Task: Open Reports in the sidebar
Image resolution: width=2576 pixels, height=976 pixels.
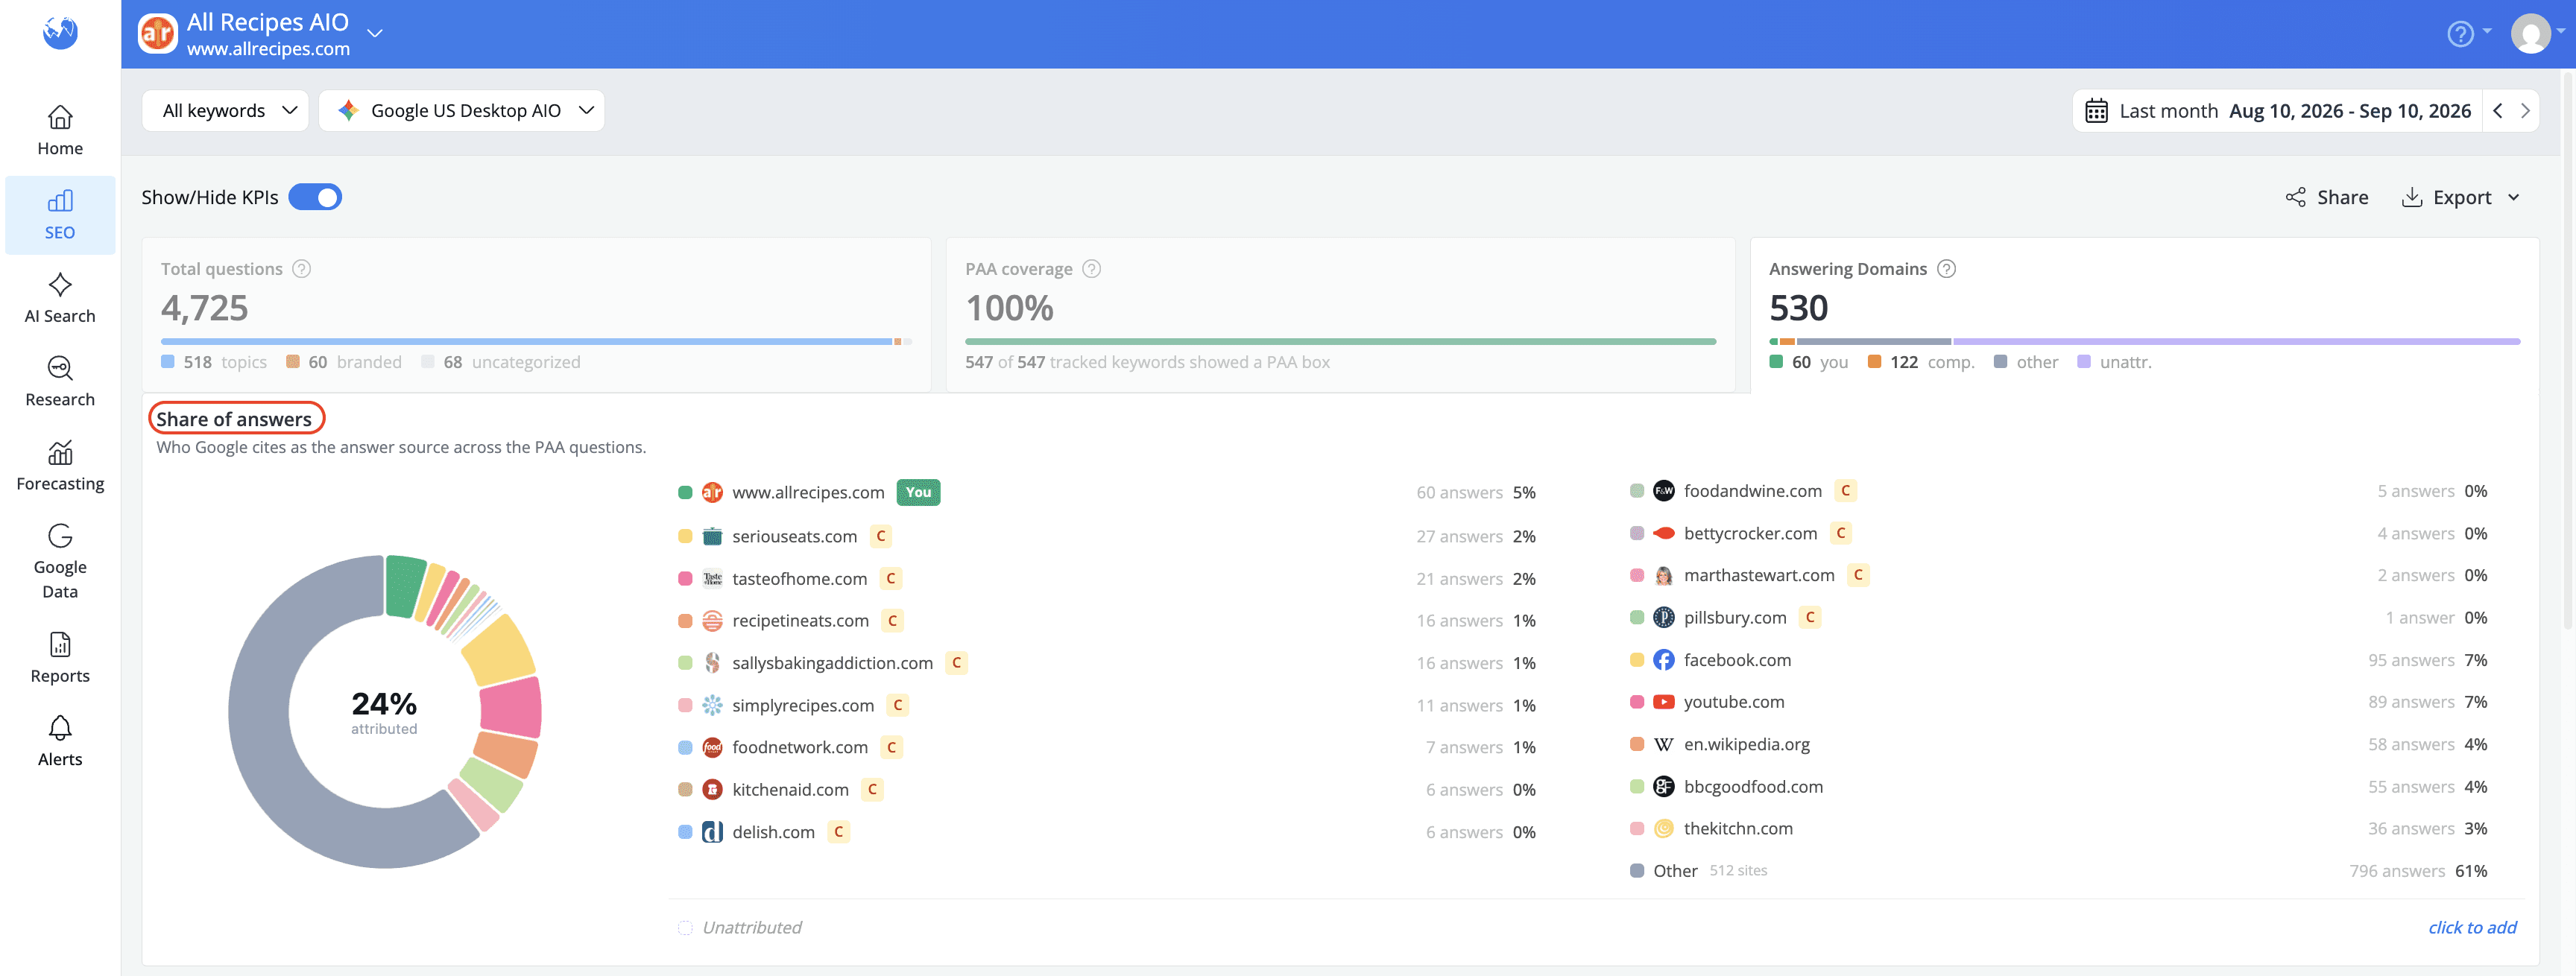Action: point(60,658)
